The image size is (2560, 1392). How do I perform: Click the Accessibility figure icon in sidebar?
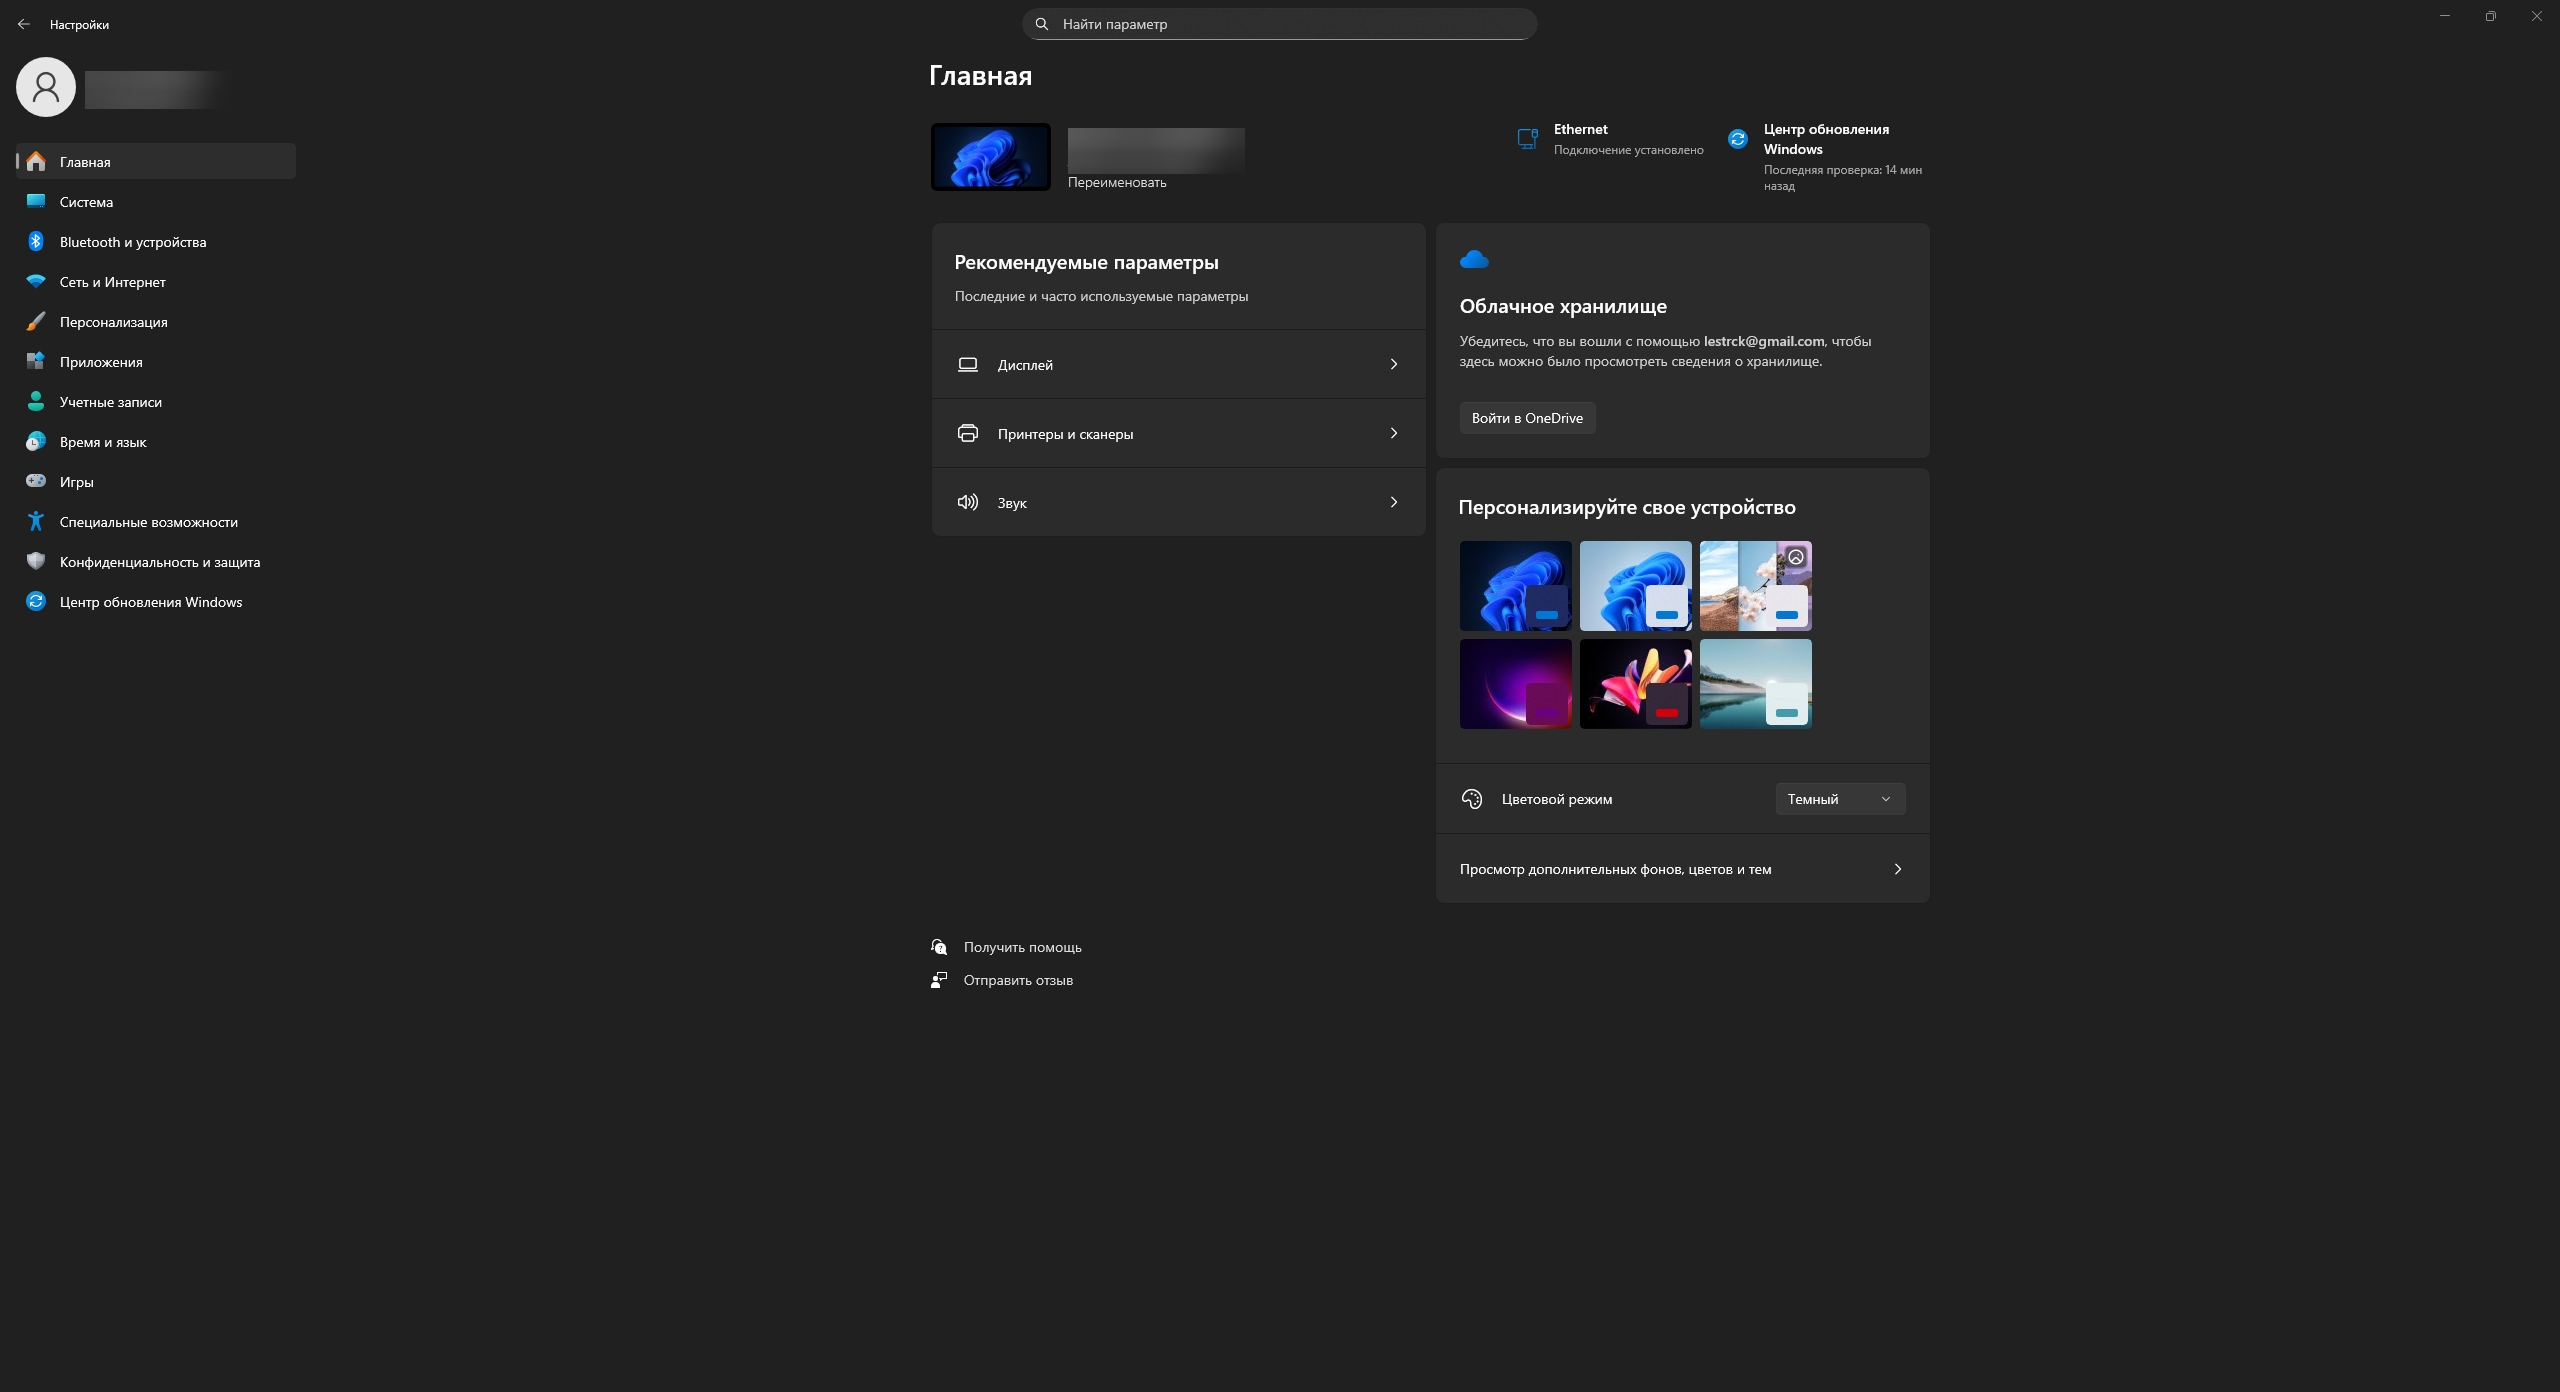point(36,522)
